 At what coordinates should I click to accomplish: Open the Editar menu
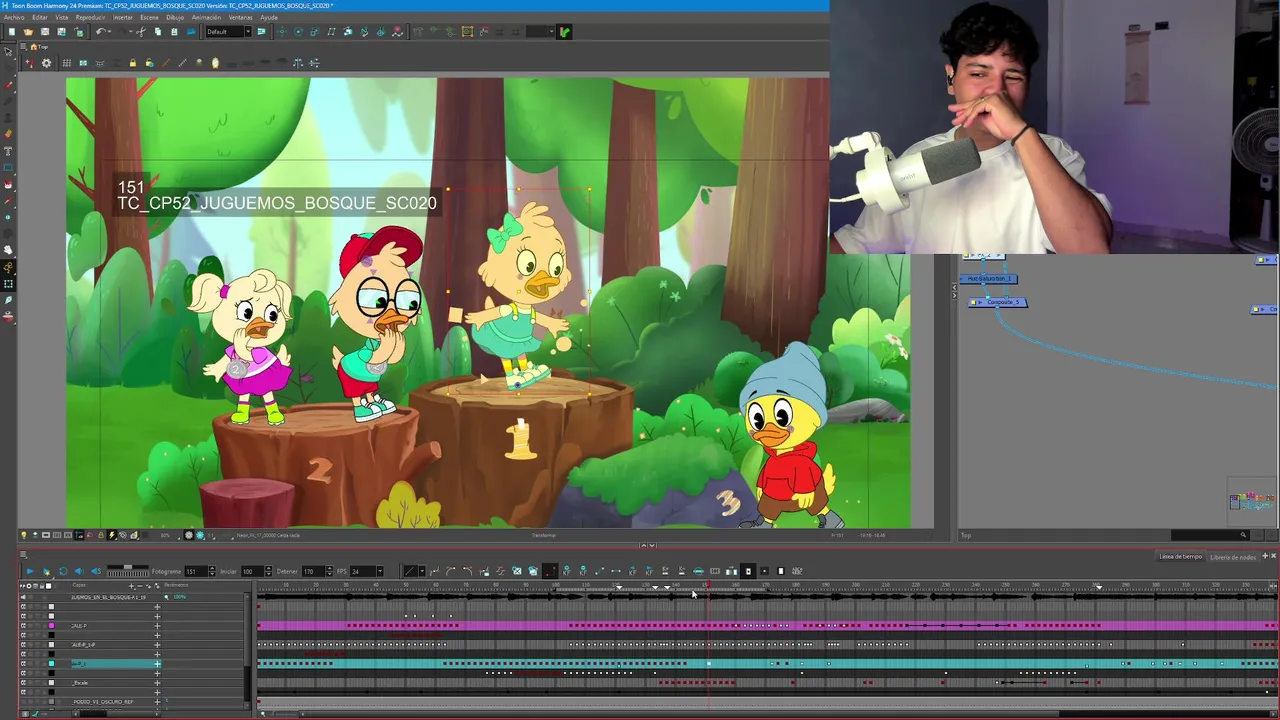(40, 17)
